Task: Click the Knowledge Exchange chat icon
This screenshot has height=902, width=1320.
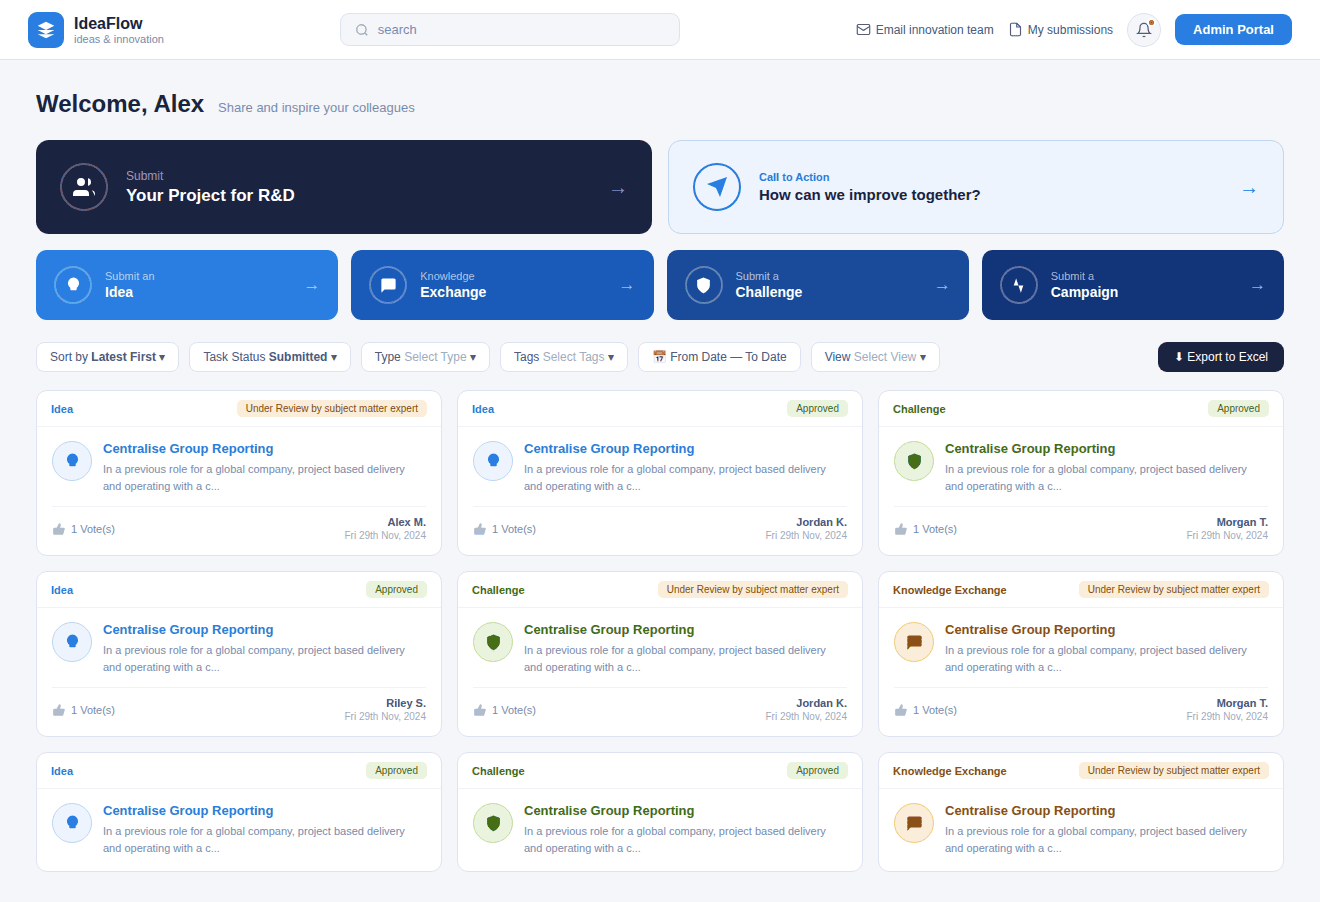Action: [388, 284]
